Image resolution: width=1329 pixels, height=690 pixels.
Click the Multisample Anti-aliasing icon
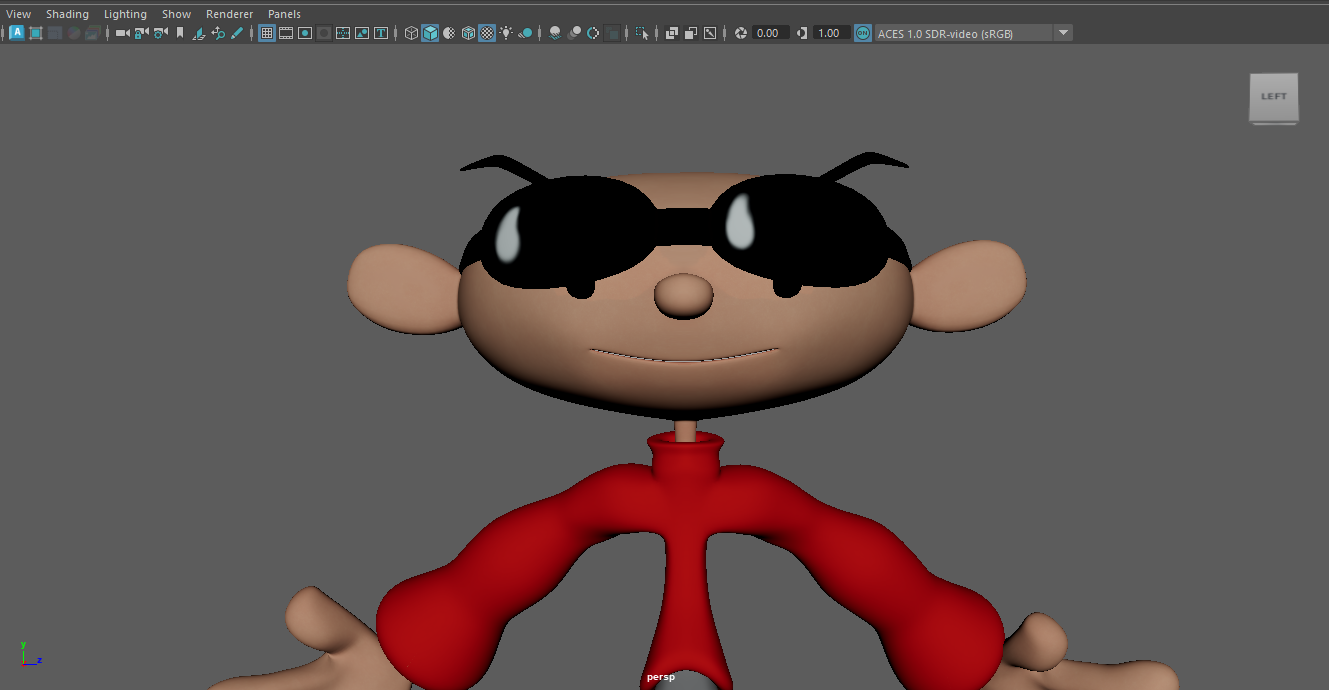tap(593, 33)
